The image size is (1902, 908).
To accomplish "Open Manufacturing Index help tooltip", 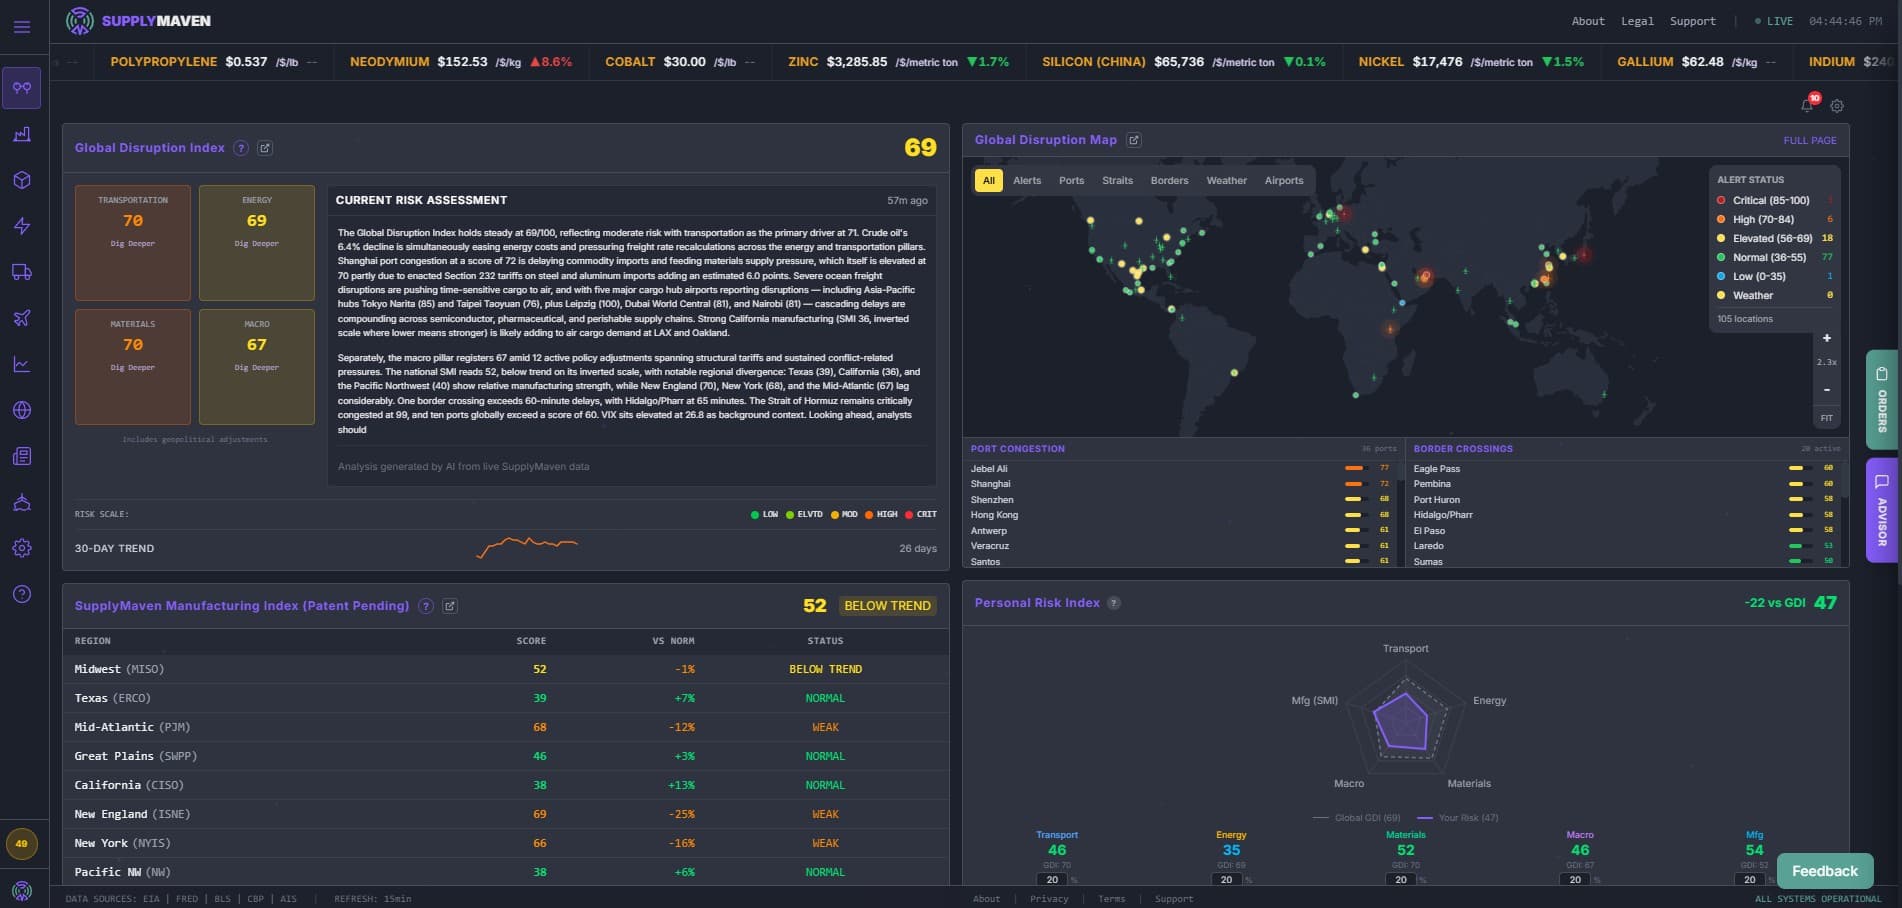I will pos(426,606).
